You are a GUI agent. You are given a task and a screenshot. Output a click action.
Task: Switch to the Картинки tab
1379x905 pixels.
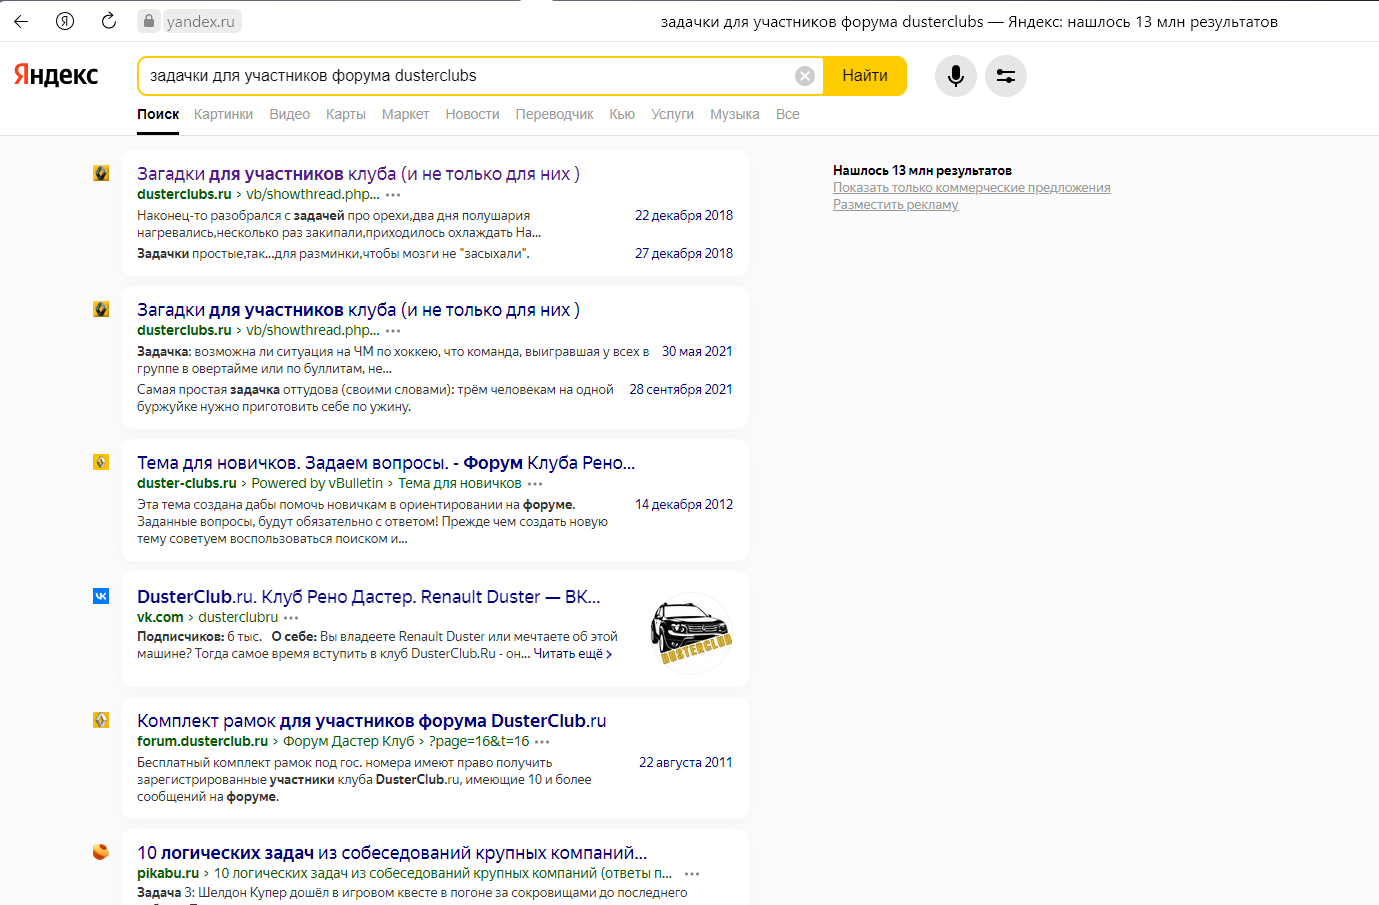pos(223,114)
